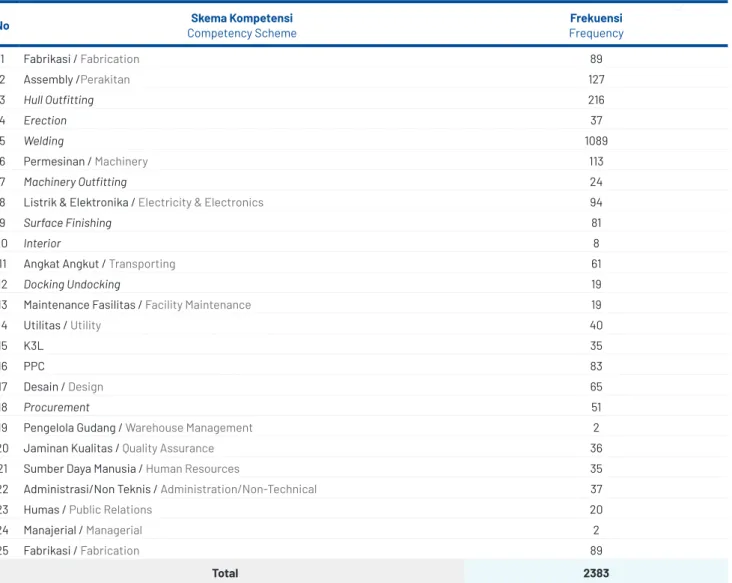Select the Permesinan frequency value 113
The width and height of the screenshot is (732, 583).
pos(596,162)
